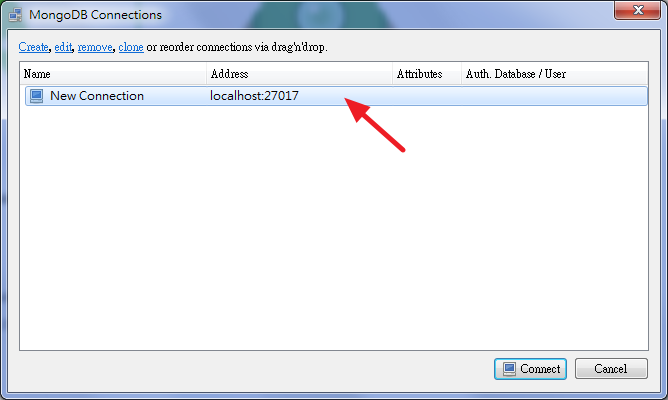668x400 pixels.
Task: Select the New Connection entry name
Action: pyautogui.click(x=97, y=96)
